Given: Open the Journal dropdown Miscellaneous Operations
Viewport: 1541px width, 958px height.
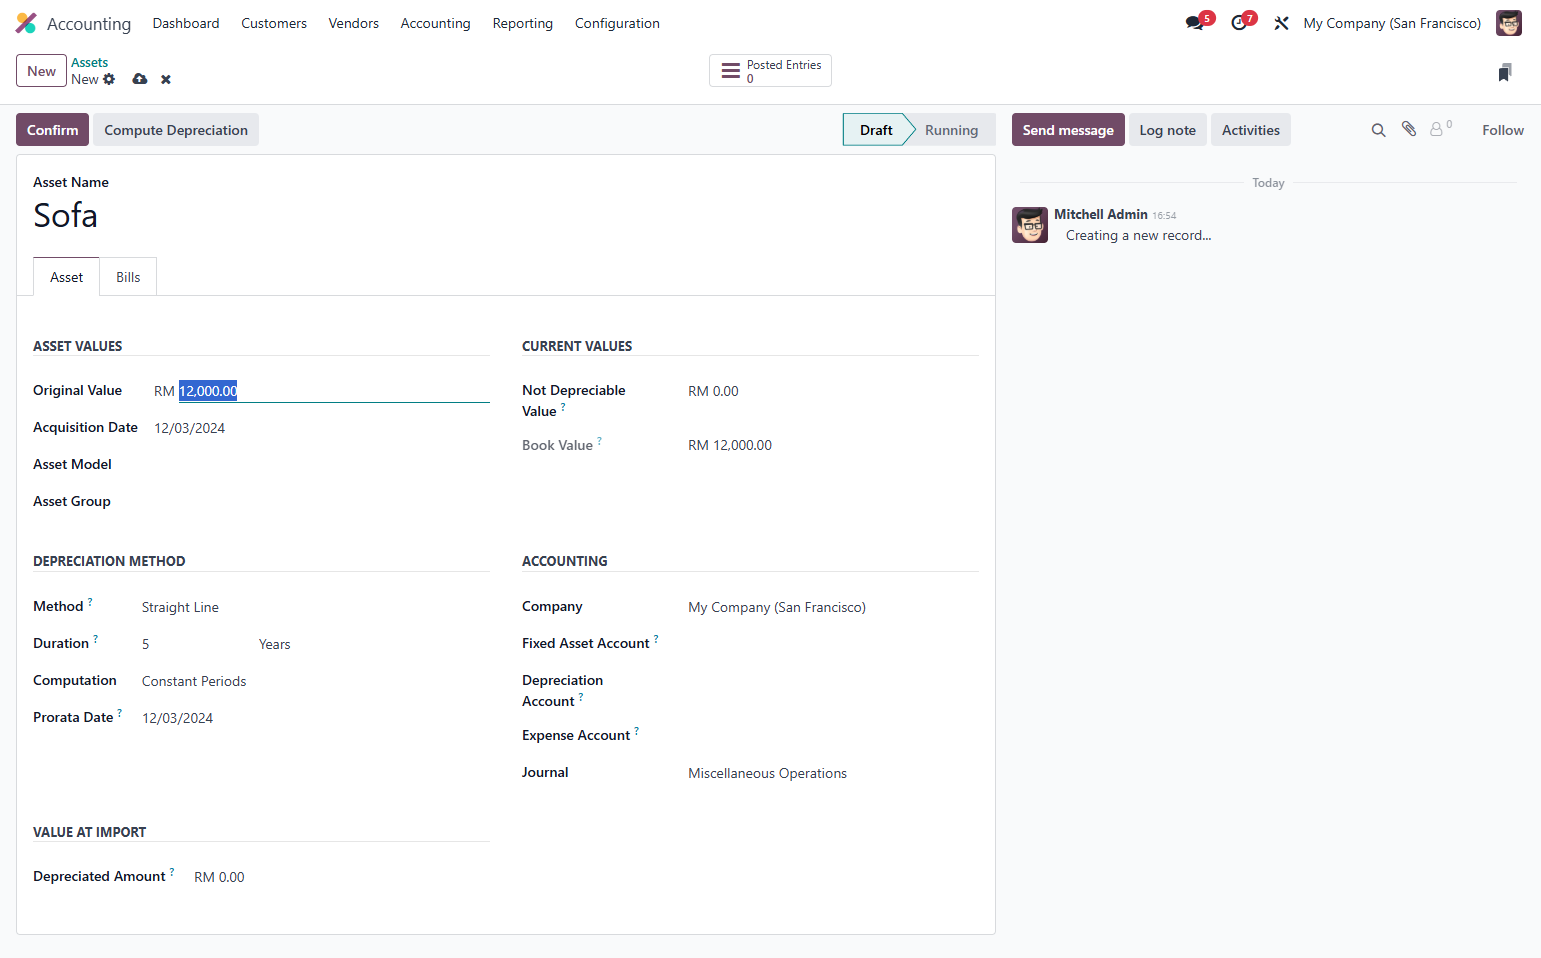Looking at the screenshot, I should pos(832,773).
